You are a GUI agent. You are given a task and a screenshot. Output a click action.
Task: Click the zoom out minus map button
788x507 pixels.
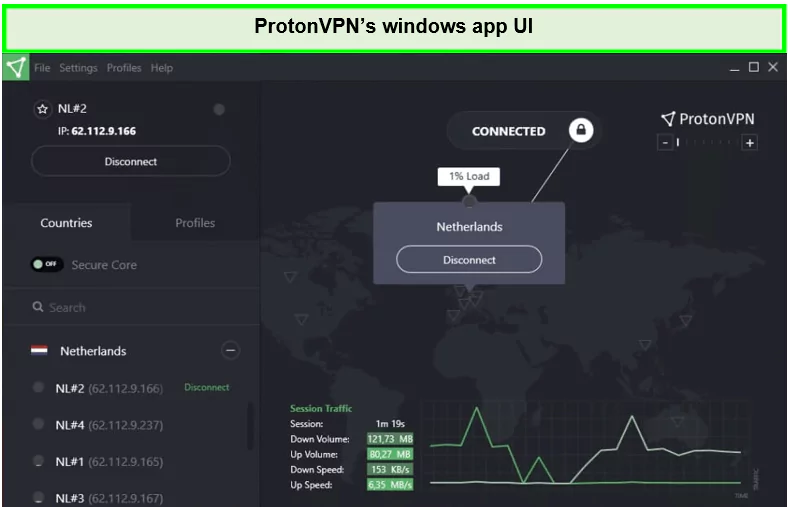click(665, 143)
